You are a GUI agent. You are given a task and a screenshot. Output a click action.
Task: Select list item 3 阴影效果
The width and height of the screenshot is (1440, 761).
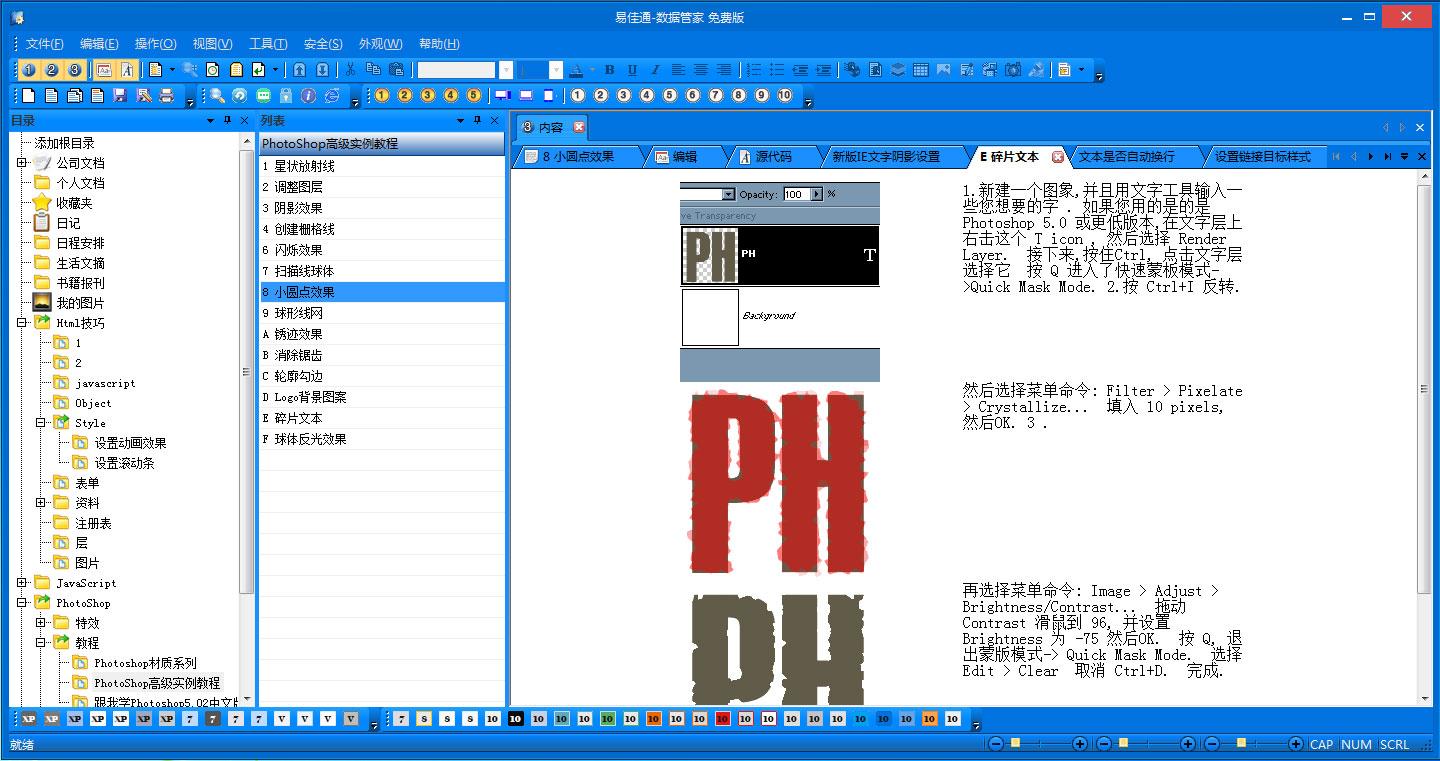coord(382,208)
